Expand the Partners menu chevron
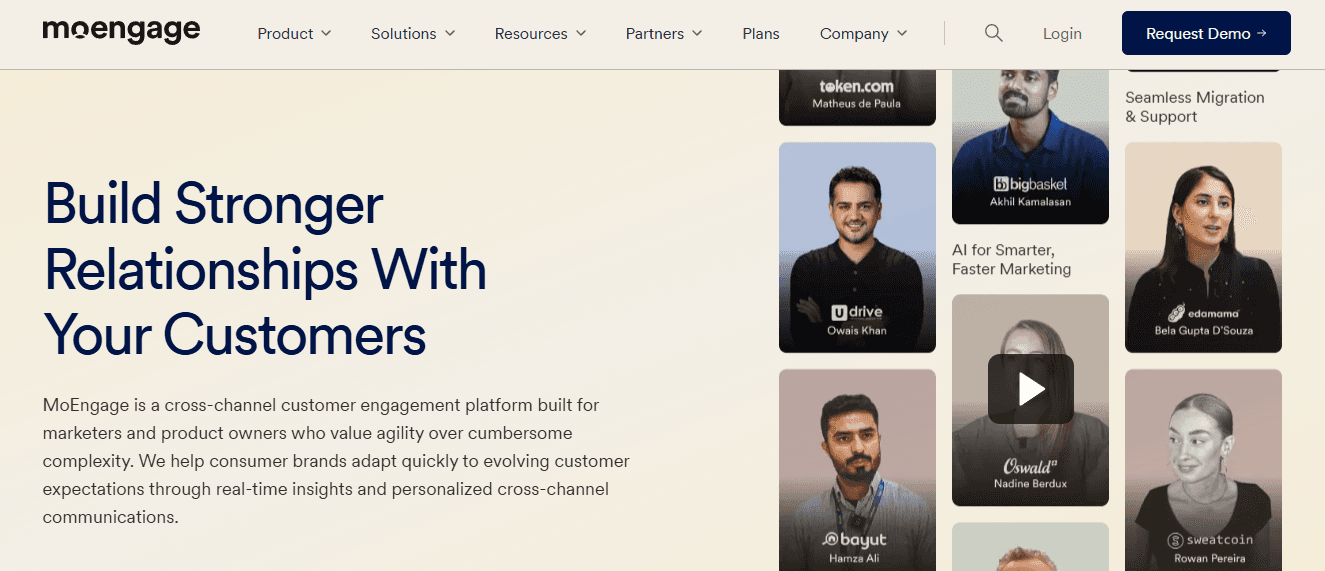1325x571 pixels. pos(697,33)
